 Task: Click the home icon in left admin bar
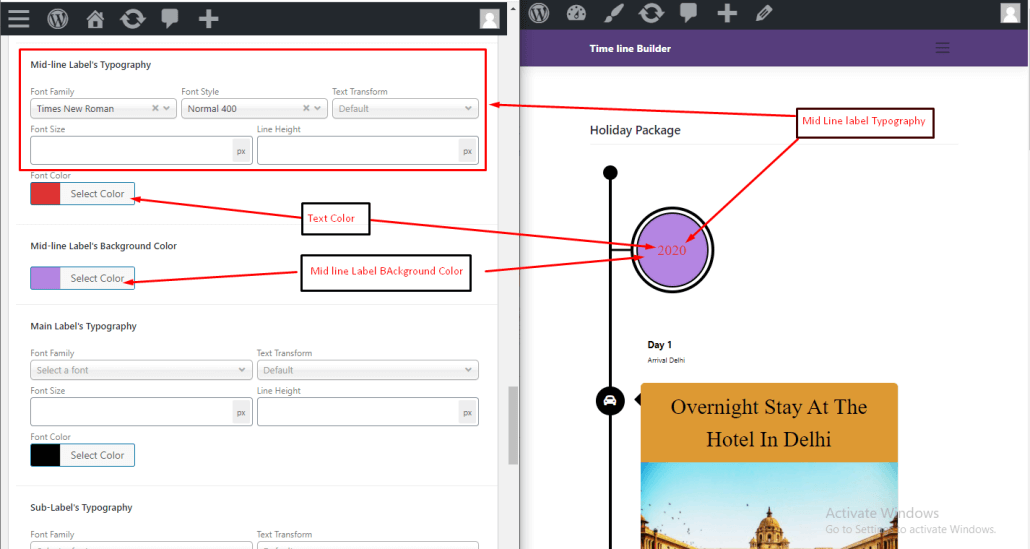pos(95,18)
